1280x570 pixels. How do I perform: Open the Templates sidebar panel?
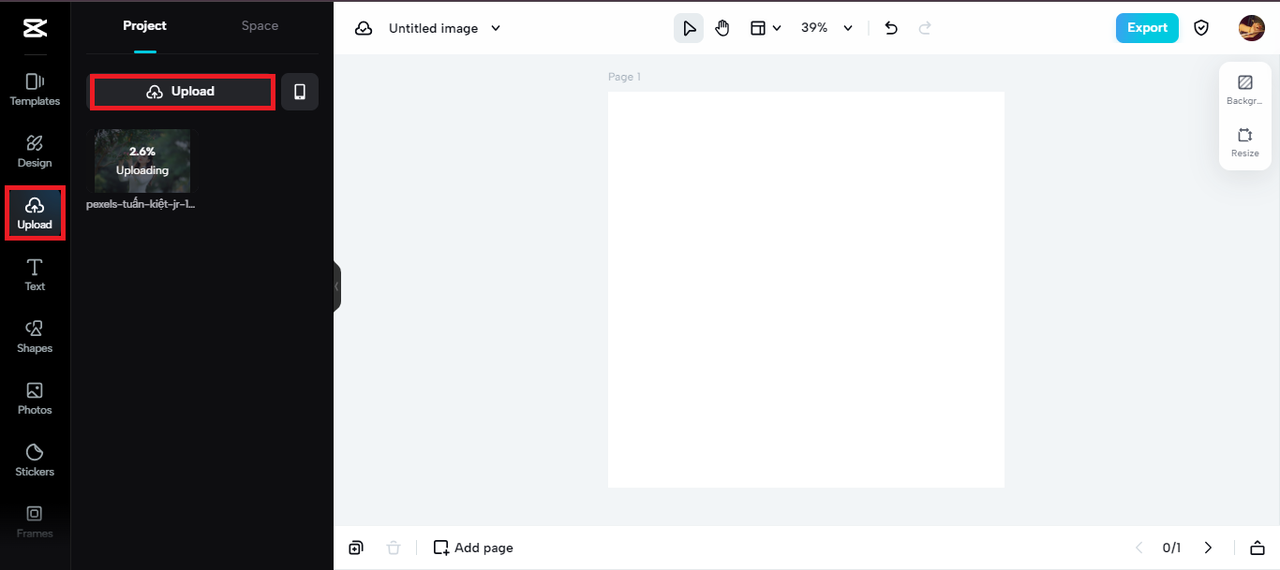tap(35, 89)
